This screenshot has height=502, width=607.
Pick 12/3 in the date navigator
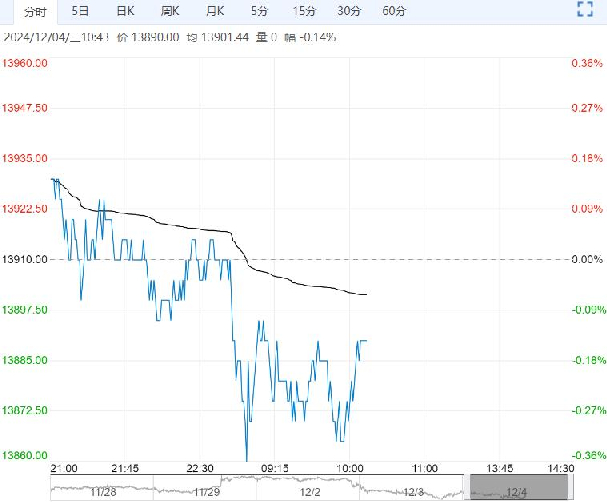pos(415,492)
